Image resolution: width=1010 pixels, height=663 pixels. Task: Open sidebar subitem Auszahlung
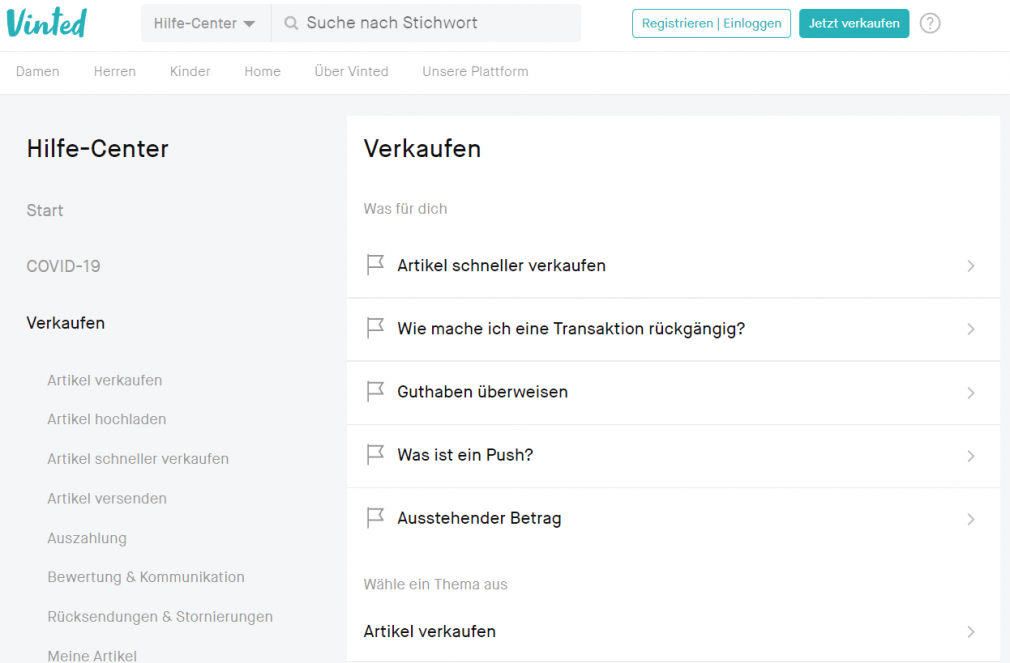coord(87,538)
